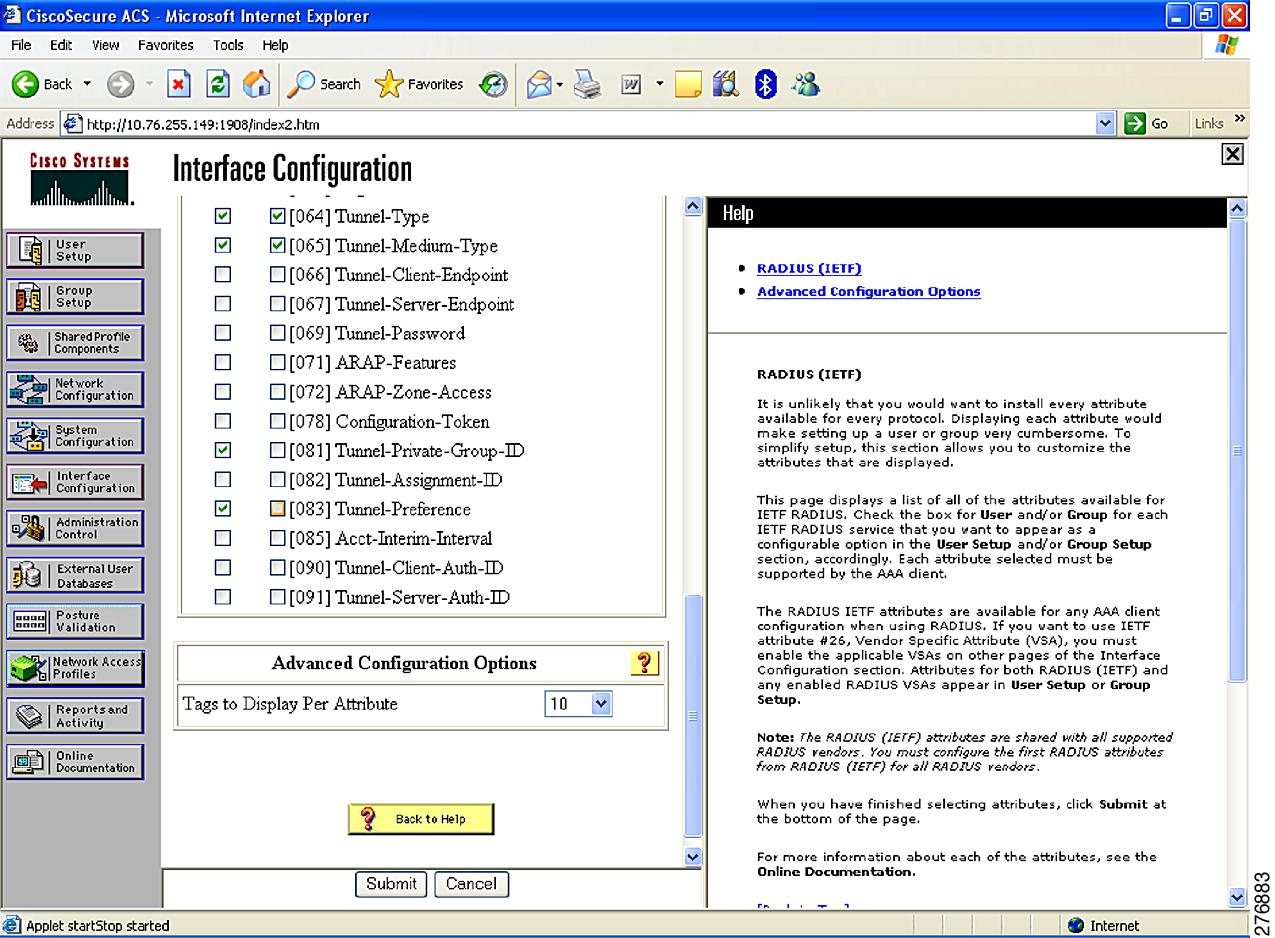Image resolution: width=1275 pixels, height=938 pixels.
Task: Open the dropdown arrow next to the Word edit icon
Action: [659, 85]
